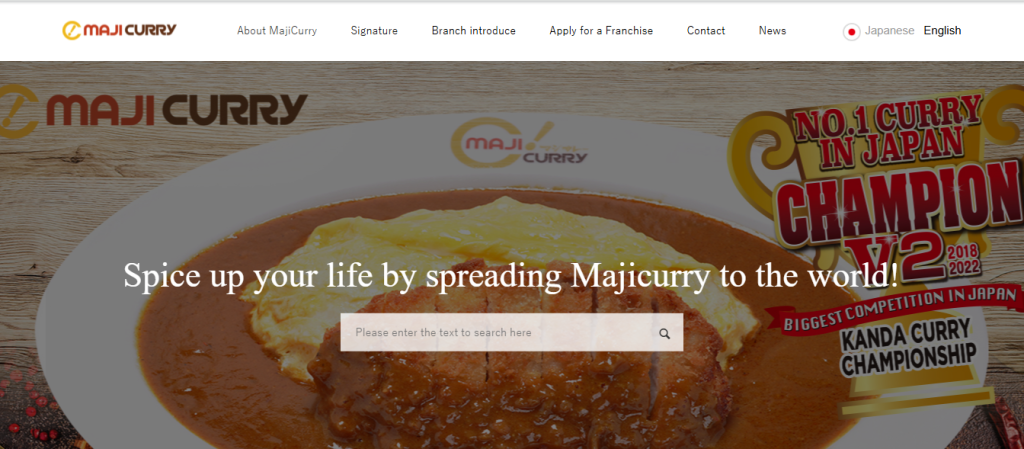Click the magnifying glass search icon
1024x449 pixels.
664,333
